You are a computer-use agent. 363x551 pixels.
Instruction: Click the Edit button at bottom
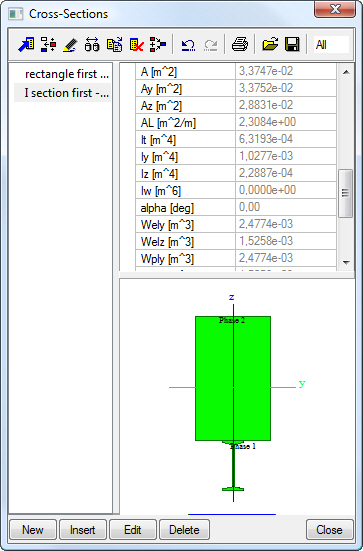(132, 530)
